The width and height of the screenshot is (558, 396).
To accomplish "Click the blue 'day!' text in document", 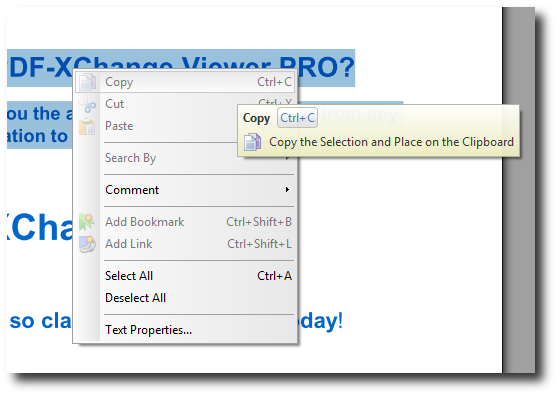I will click(x=321, y=321).
